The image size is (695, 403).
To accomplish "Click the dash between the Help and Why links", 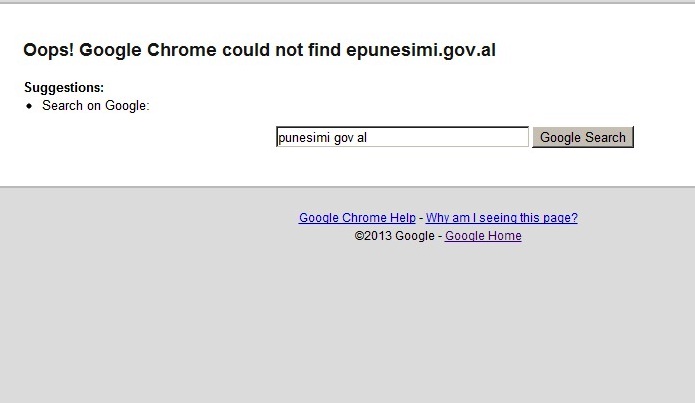I will [x=421, y=218].
